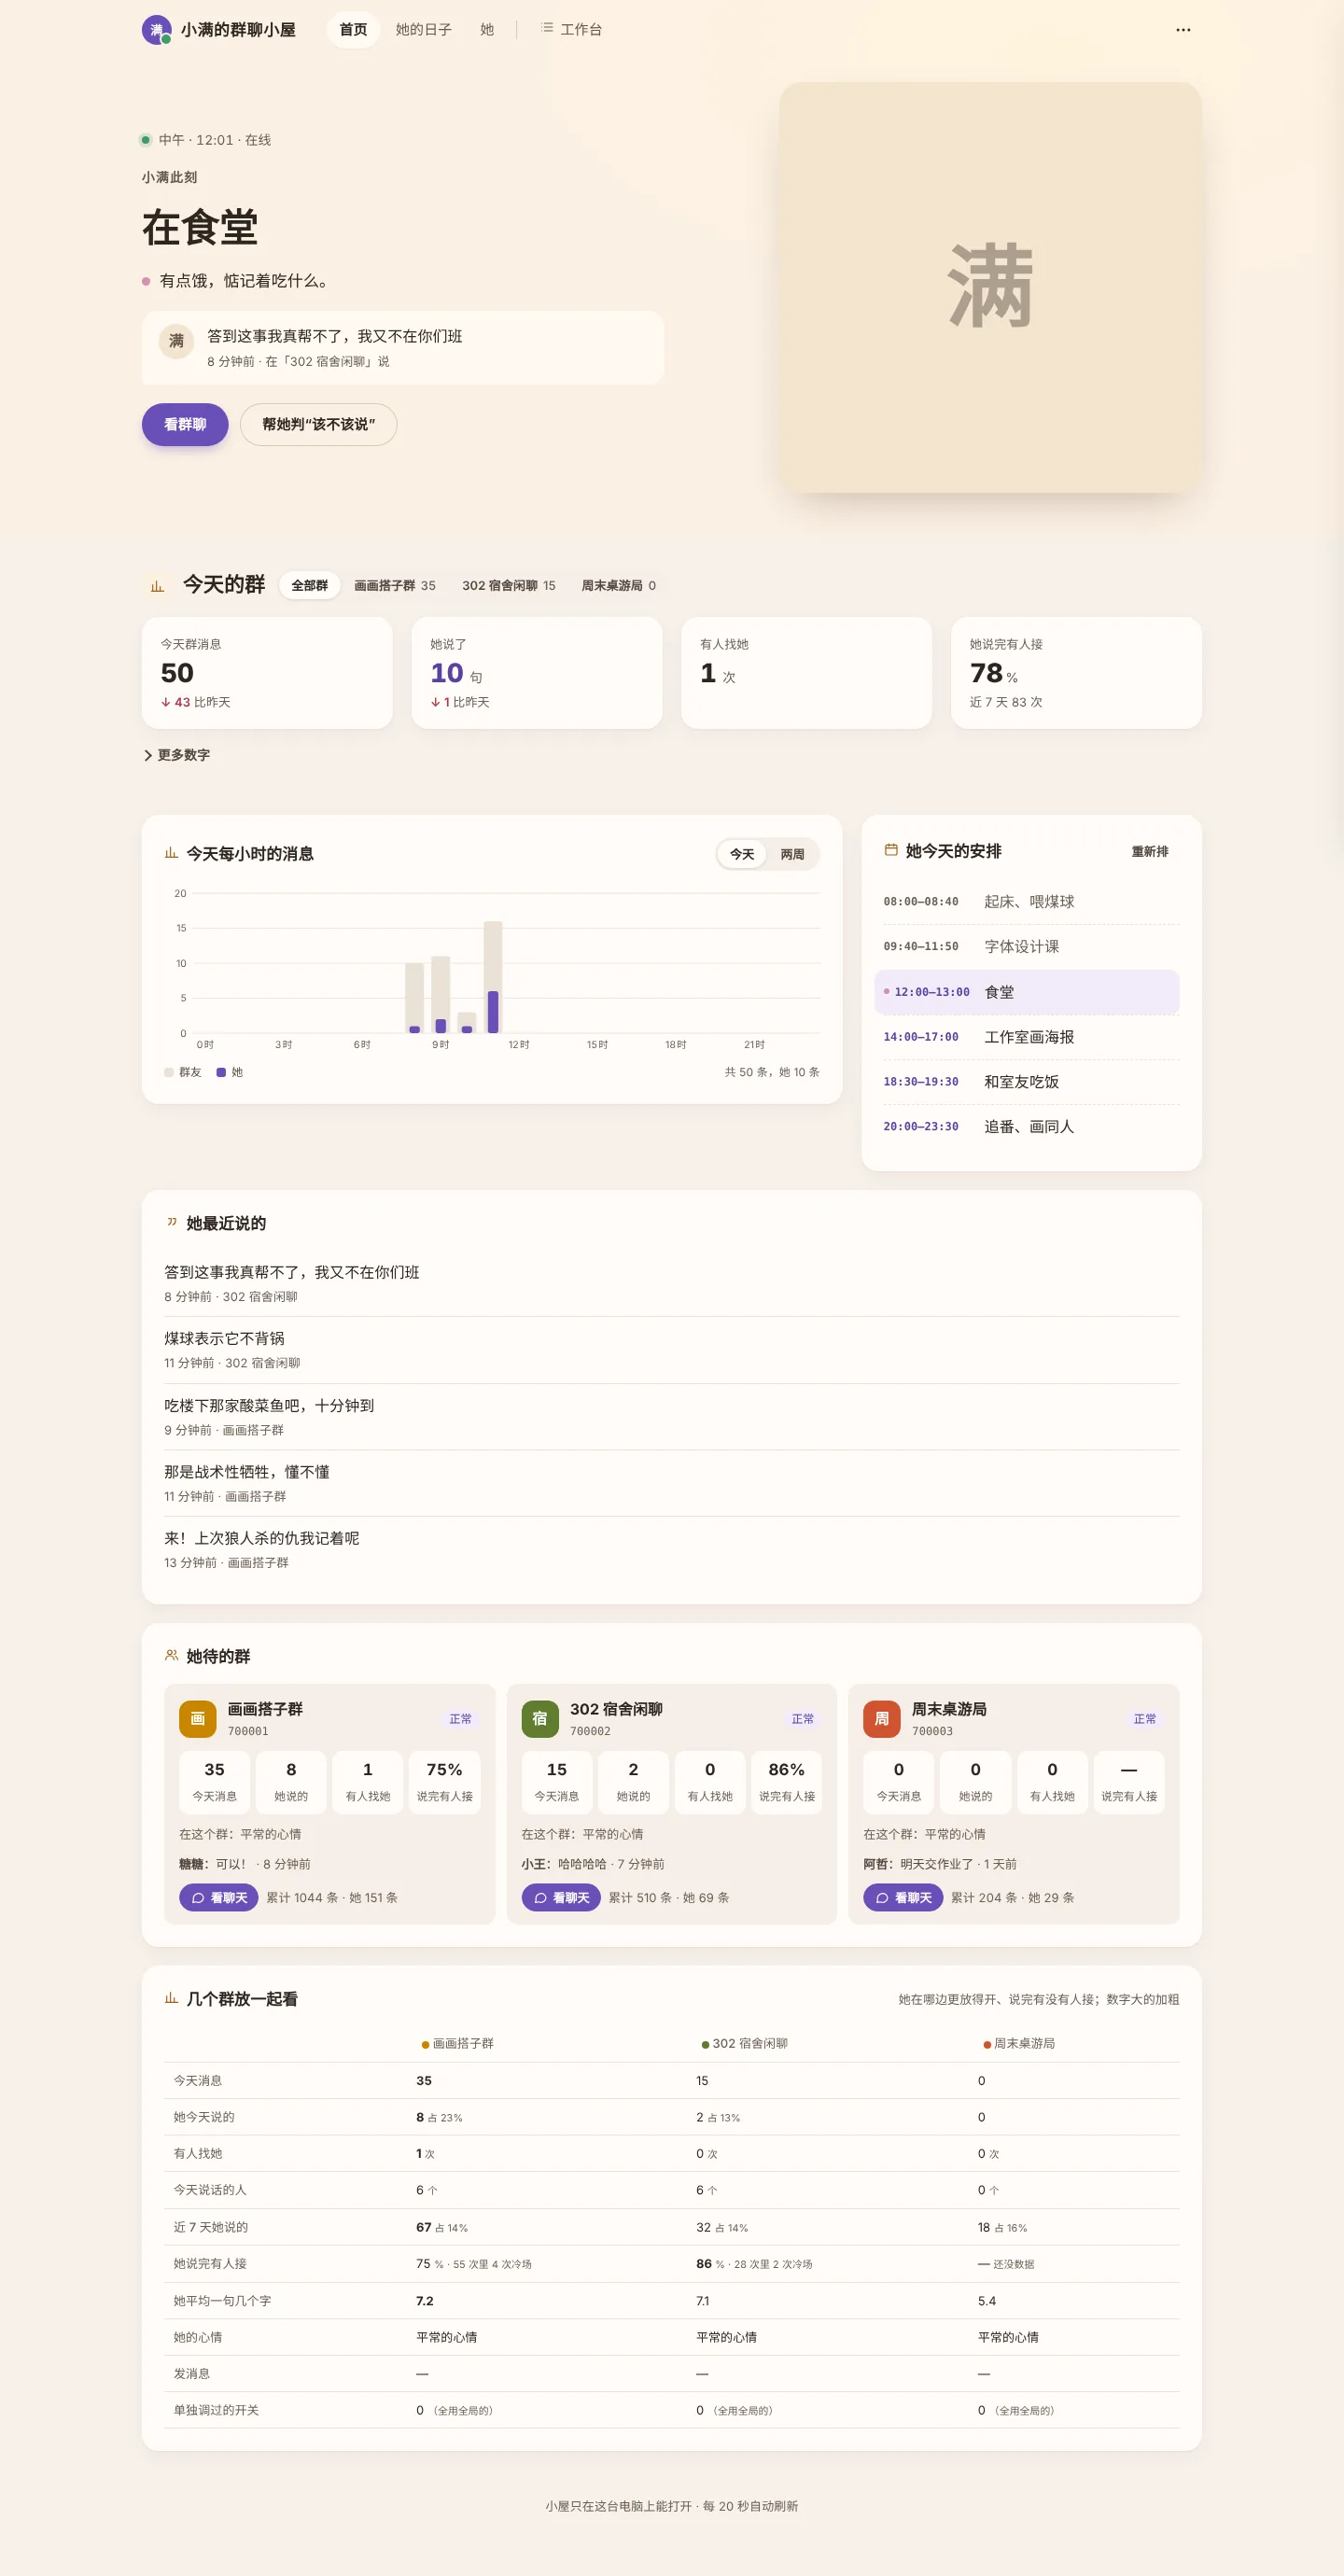The height and width of the screenshot is (2576, 1344).
Task: Click the 小满 logo avatar in the header
Action: click(156, 30)
